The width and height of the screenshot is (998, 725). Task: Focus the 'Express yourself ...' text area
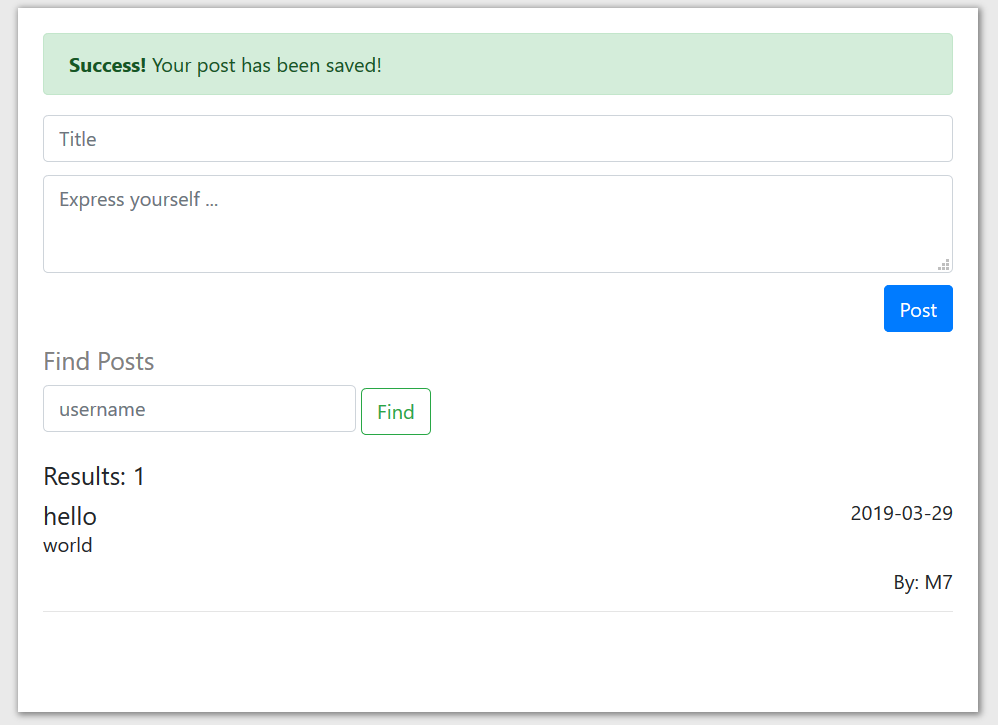pos(497,224)
